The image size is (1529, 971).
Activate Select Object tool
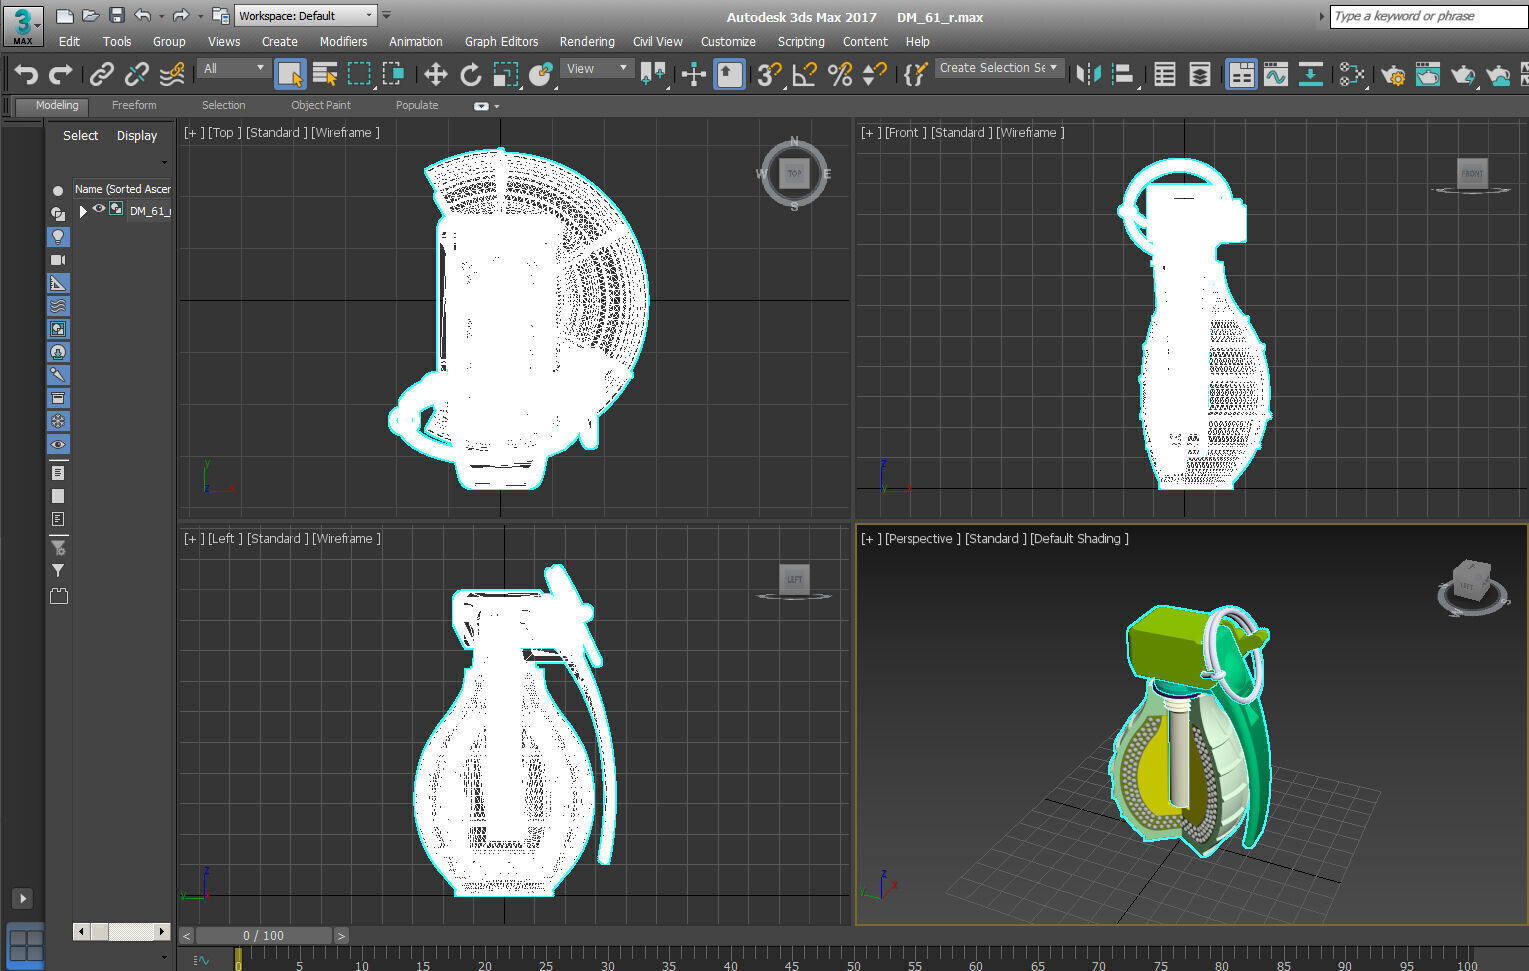click(x=290, y=74)
